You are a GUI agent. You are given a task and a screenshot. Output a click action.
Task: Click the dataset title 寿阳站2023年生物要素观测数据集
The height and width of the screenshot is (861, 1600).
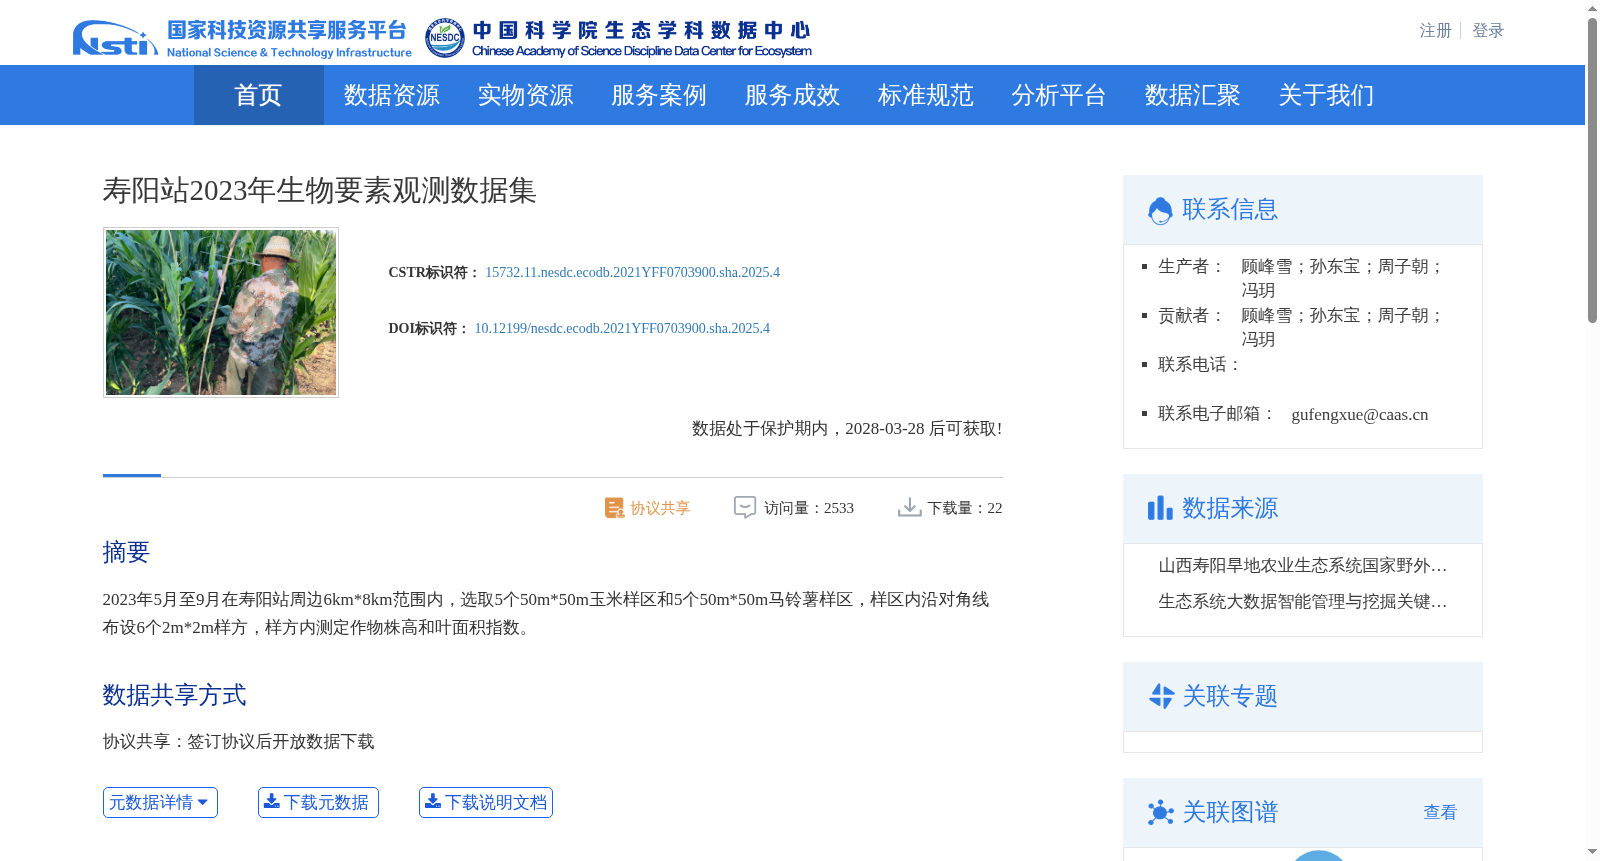(x=320, y=190)
